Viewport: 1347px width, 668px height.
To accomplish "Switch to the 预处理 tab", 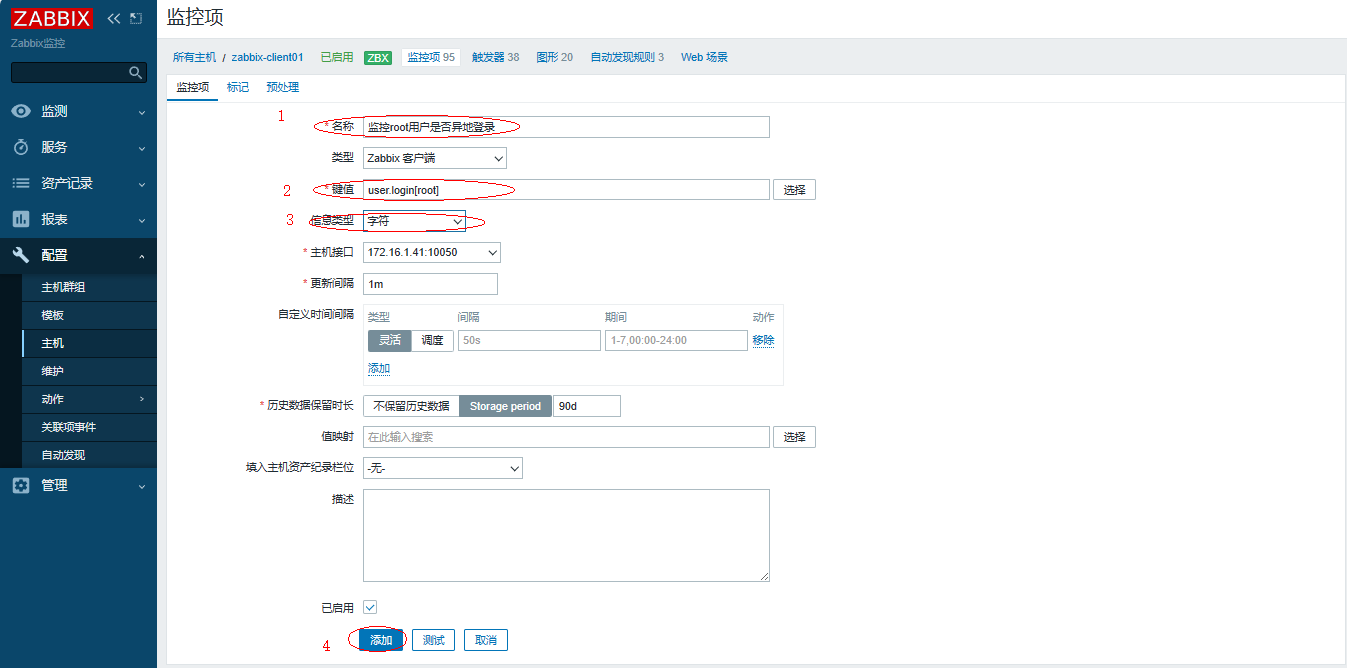I will click(282, 87).
